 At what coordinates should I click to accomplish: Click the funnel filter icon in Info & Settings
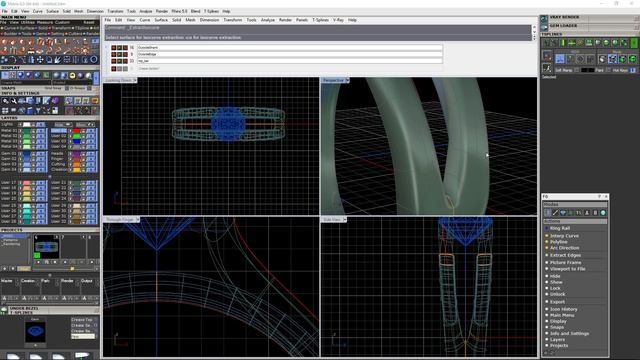(38, 110)
